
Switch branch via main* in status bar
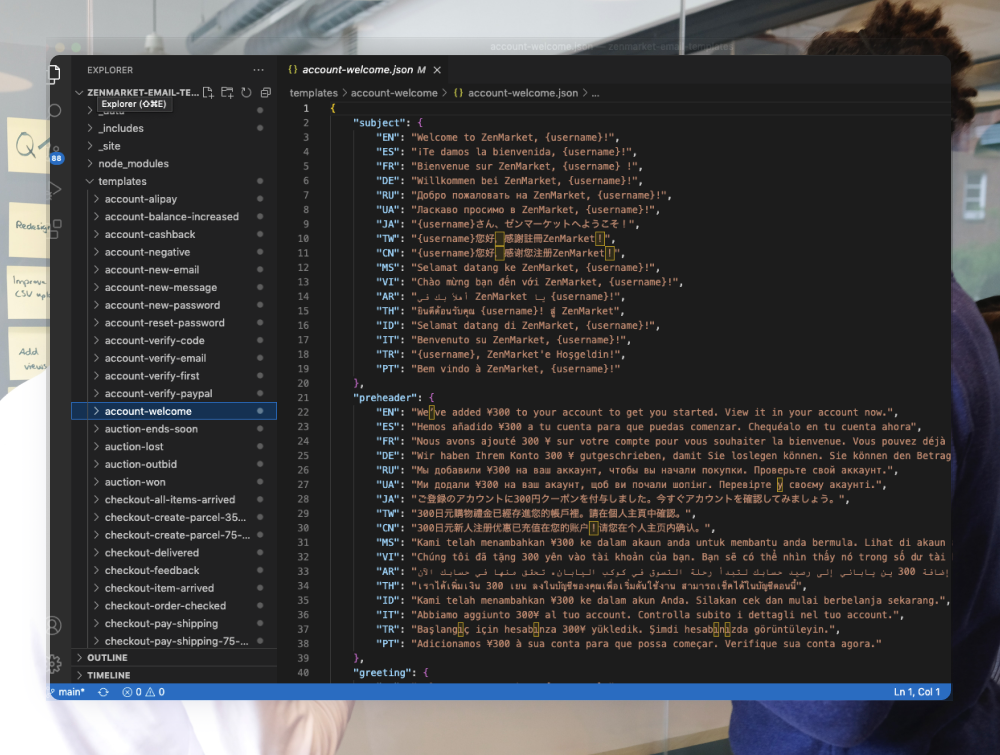point(69,692)
